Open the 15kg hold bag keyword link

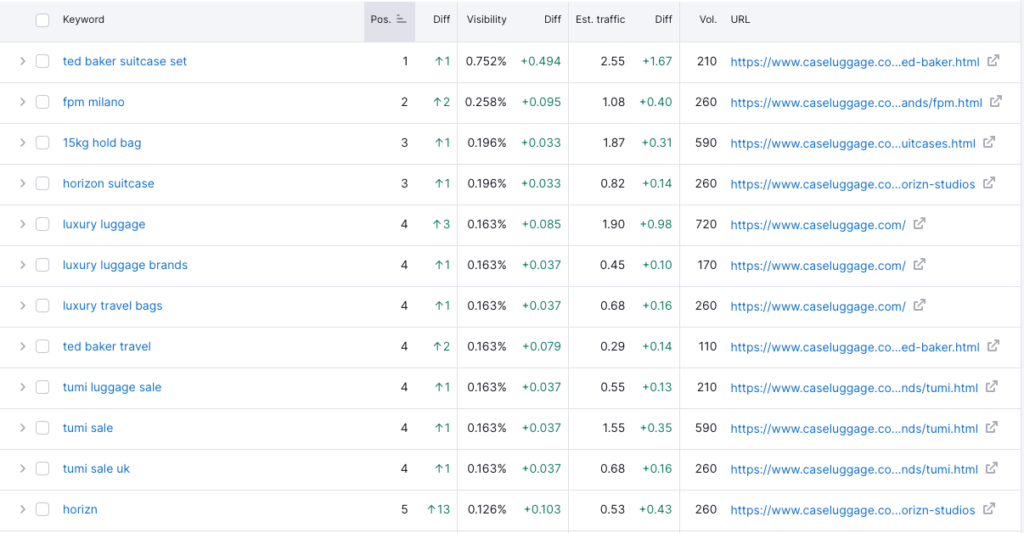pyautogui.click(x=102, y=143)
